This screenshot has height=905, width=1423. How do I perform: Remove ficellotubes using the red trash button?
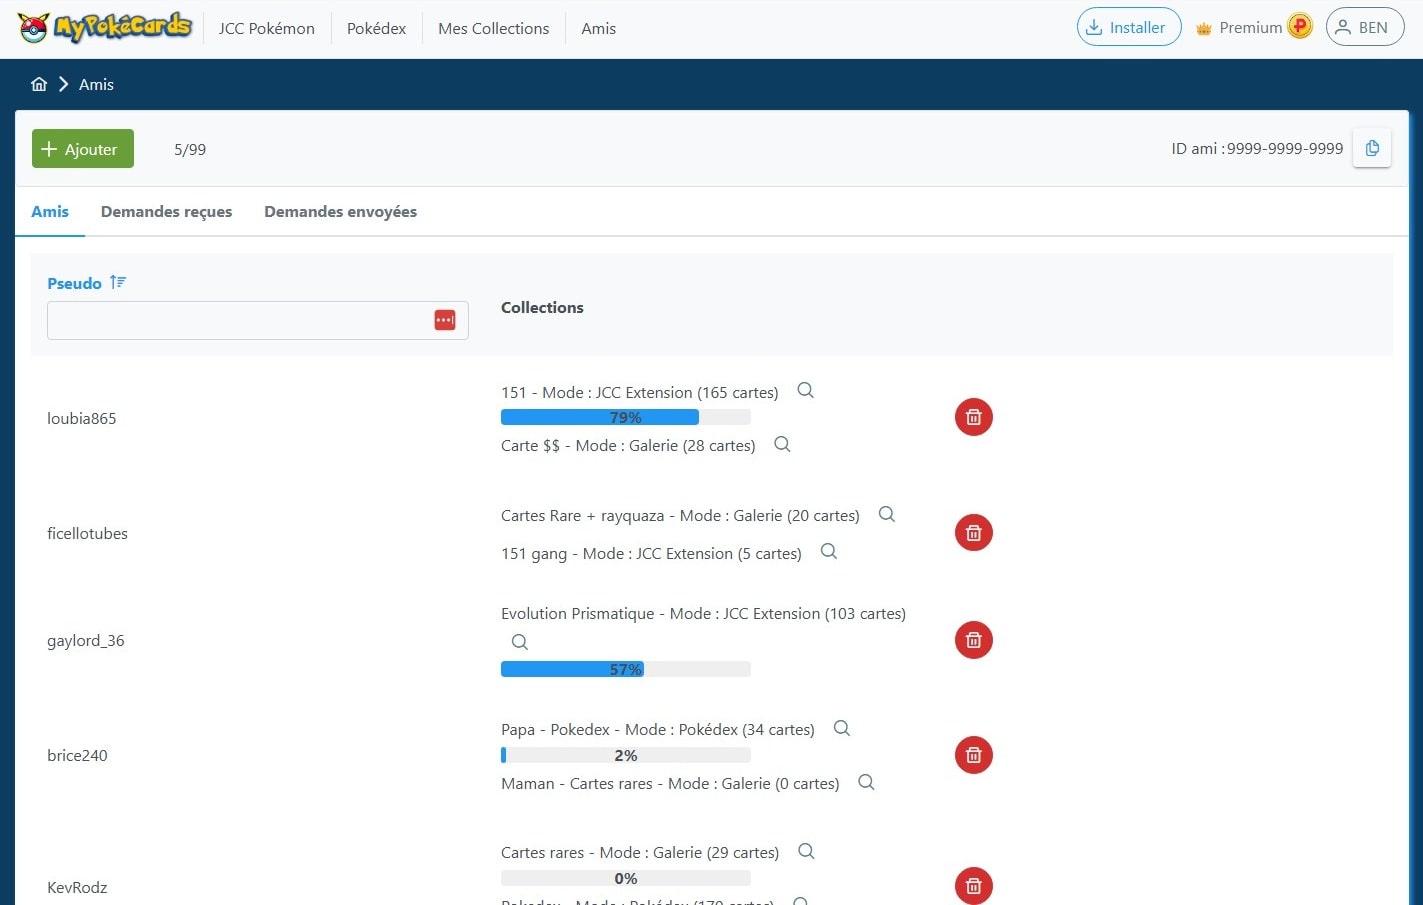pyautogui.click(x=973, y=533)
